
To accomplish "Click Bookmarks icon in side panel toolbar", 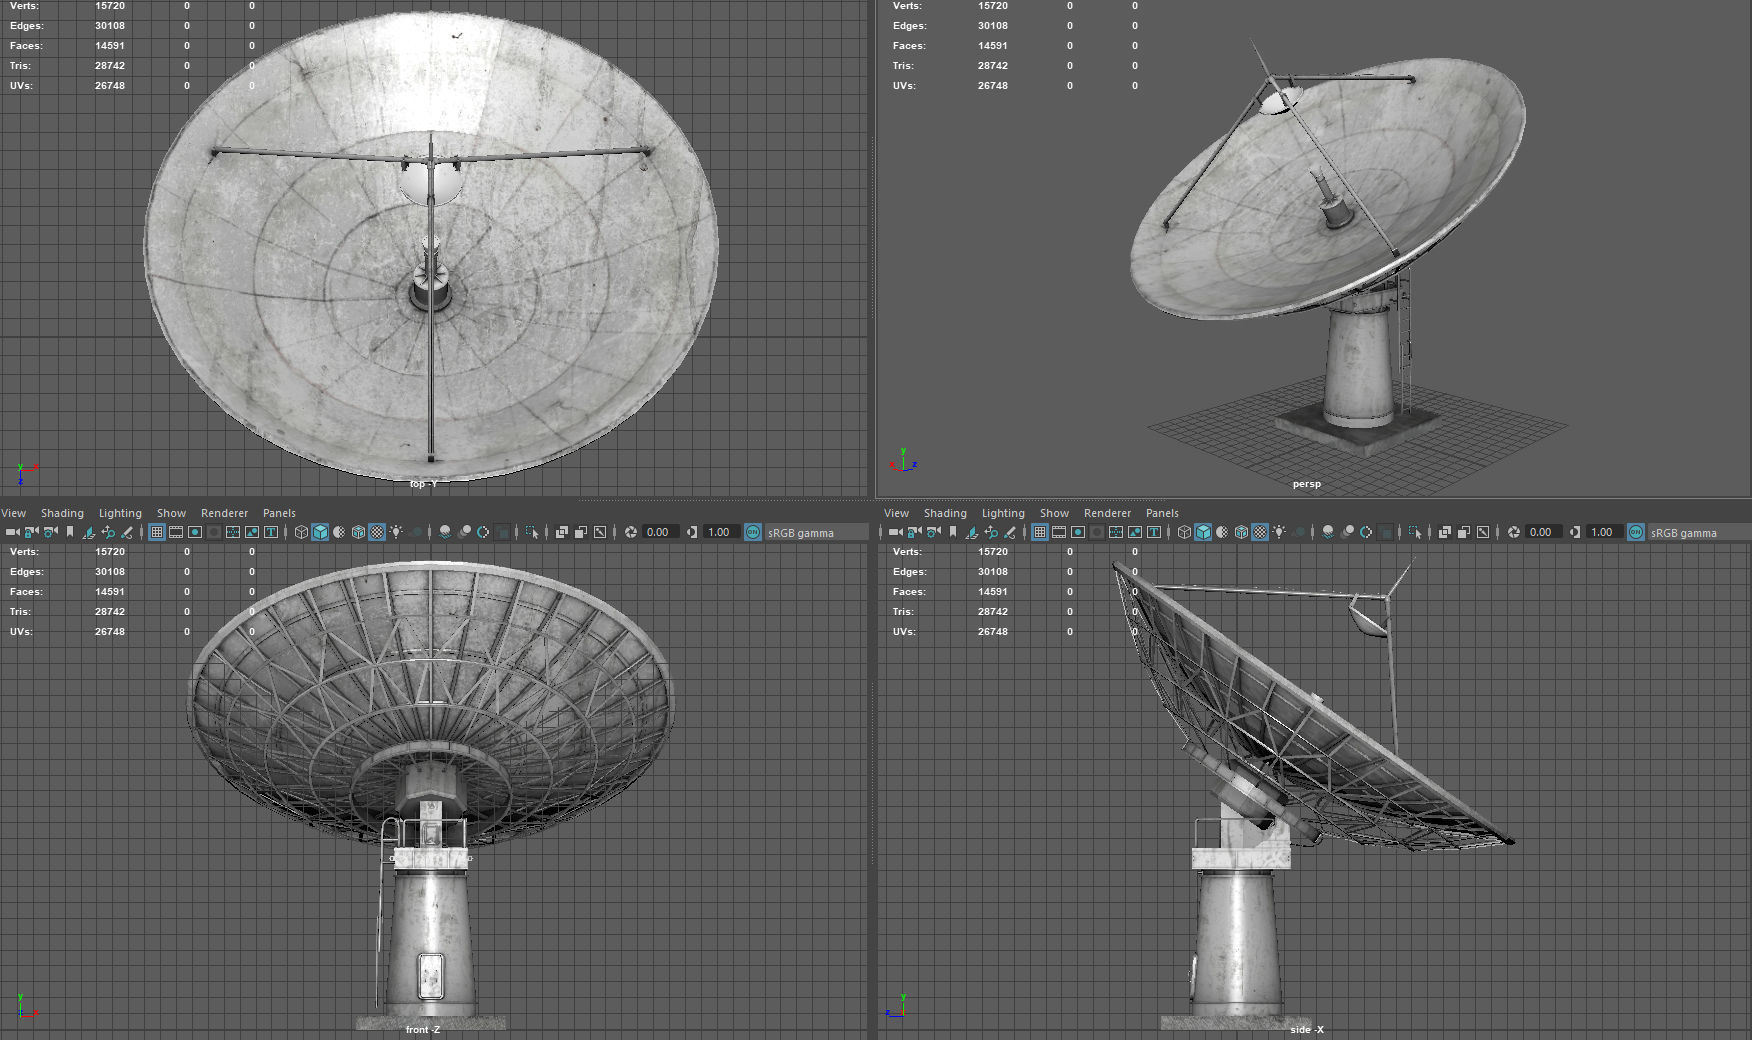I will click(953, 532).
